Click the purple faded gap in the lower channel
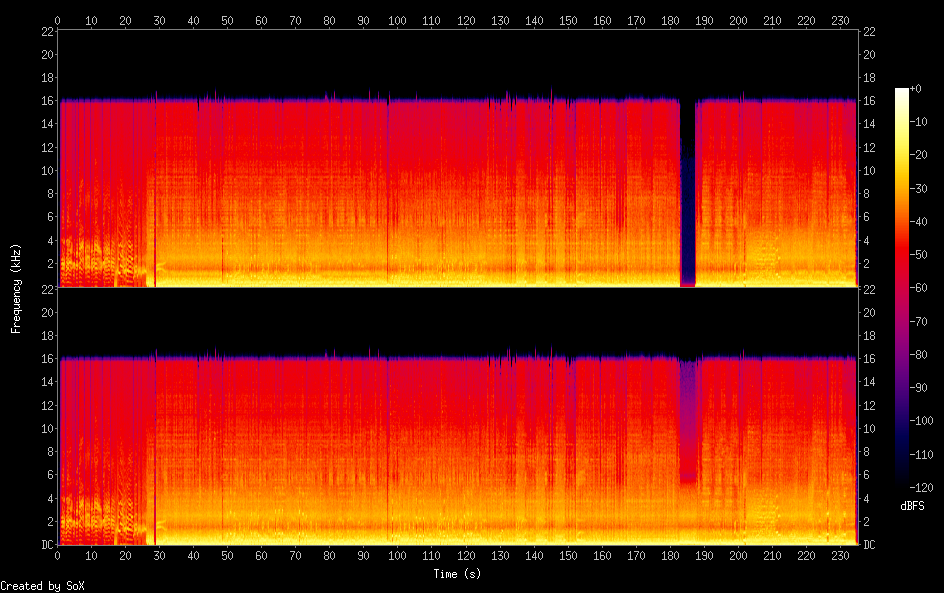Screen dimensions: 944x593 pos(688,420)
